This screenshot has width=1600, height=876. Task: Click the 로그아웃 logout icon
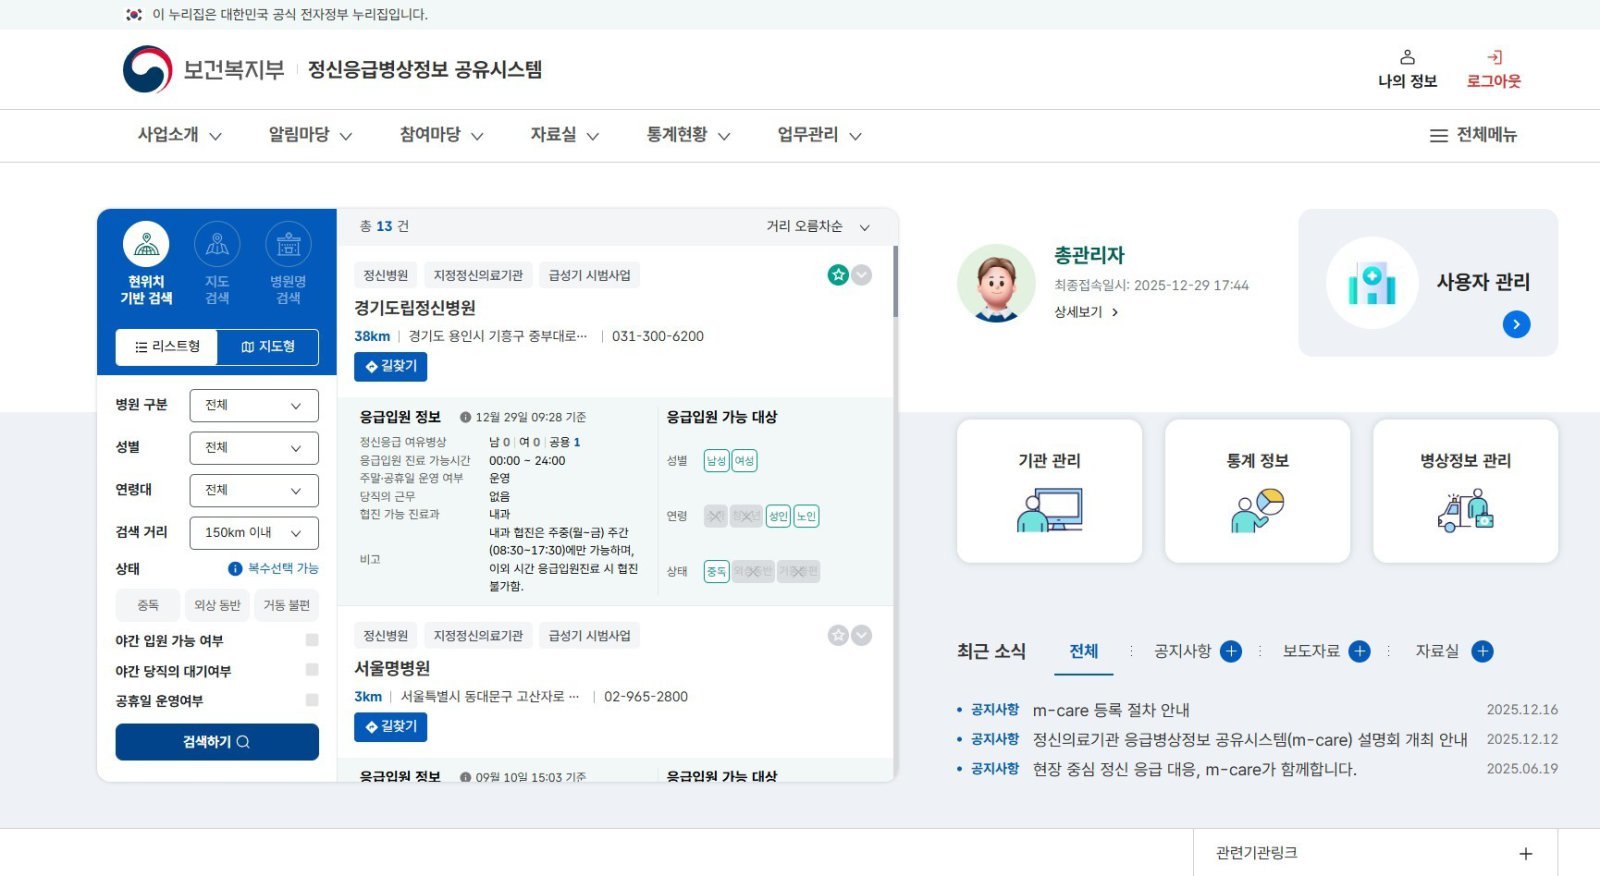point(1493,58)
